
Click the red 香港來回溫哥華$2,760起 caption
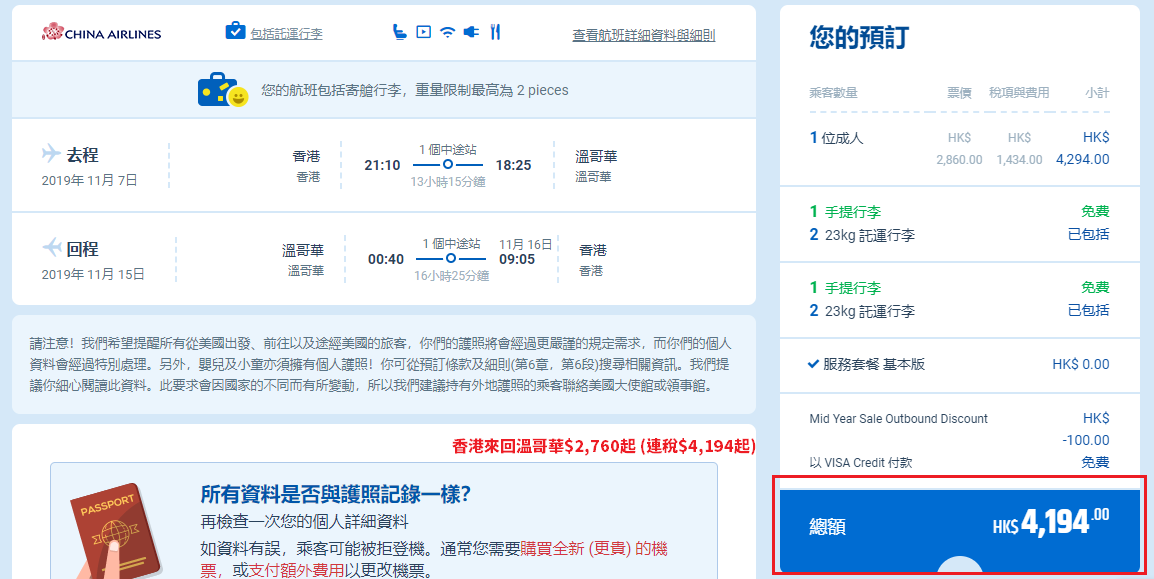pos(603,446)
